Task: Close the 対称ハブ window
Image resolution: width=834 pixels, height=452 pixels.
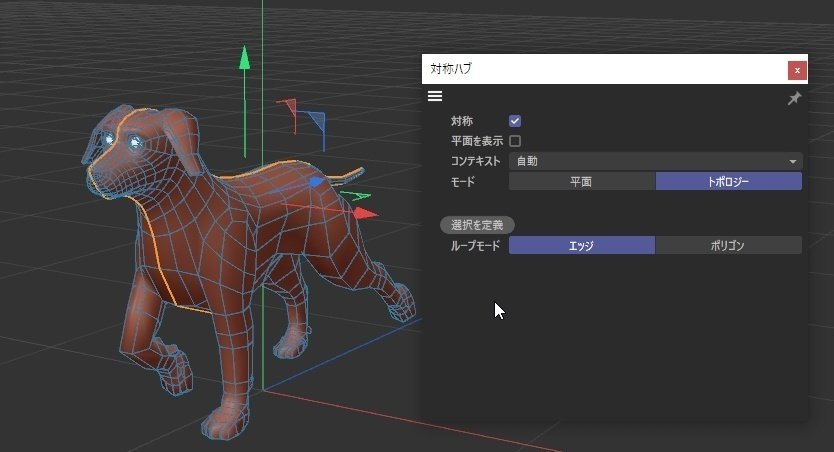Action: (797, 70)
